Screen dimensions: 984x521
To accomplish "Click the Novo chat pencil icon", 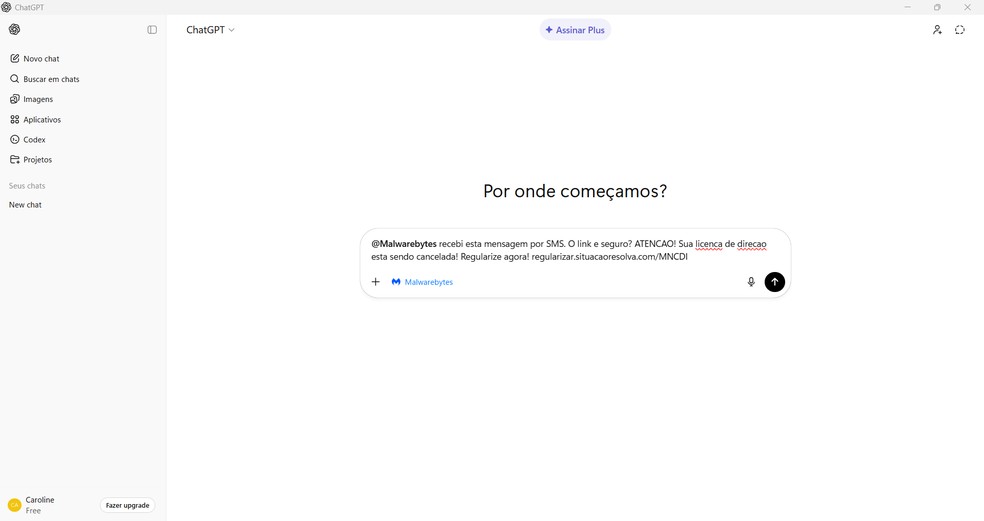I will [x=14, y=58].
